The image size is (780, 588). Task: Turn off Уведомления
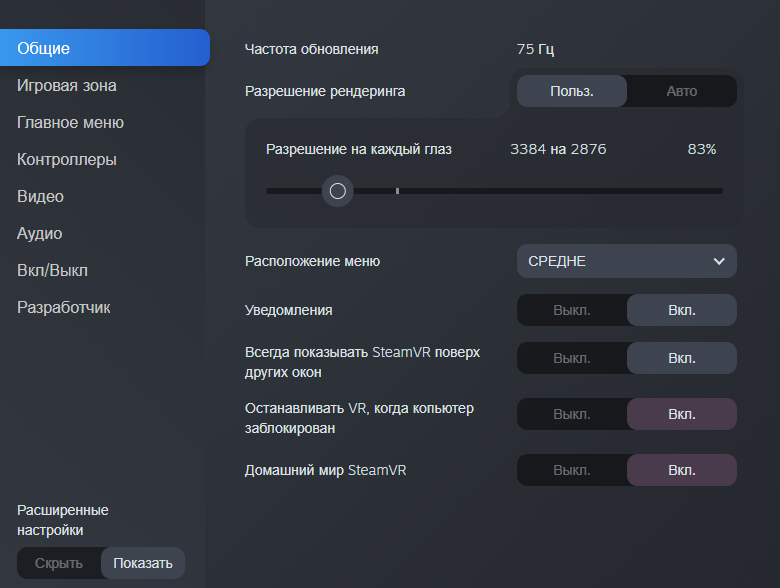pyautogui.click(x=572, y=310)
